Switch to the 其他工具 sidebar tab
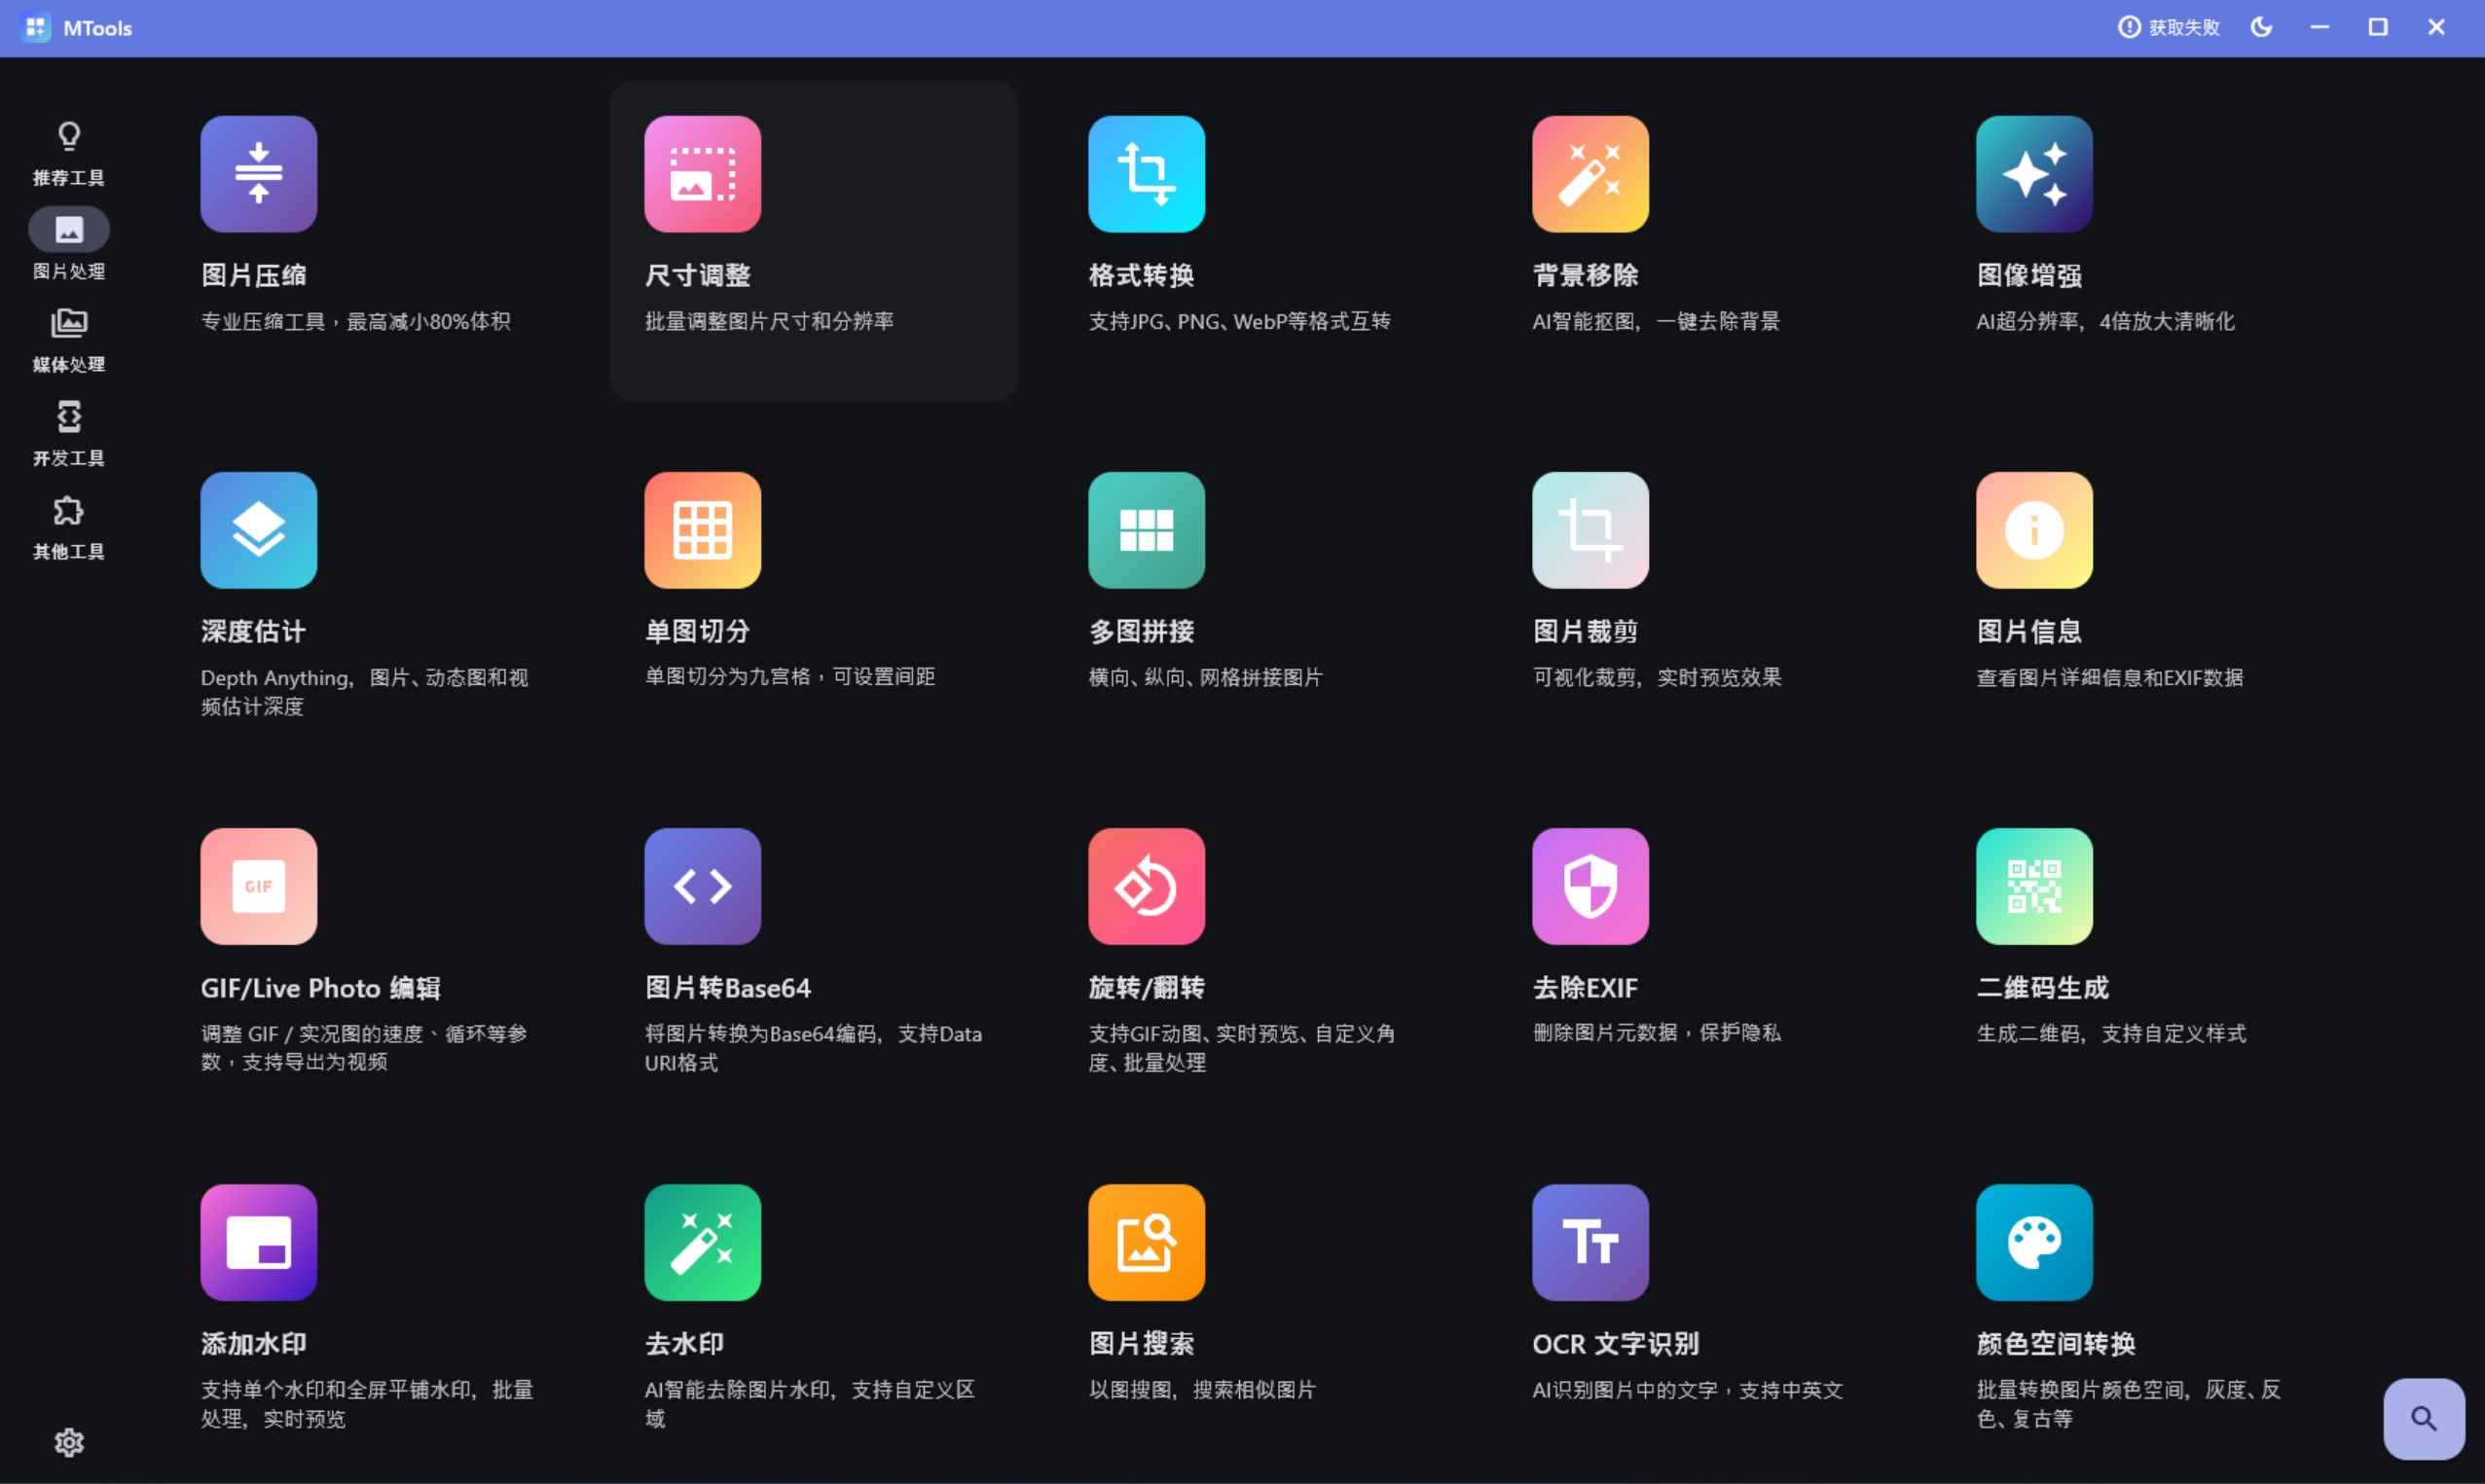Screen dimensions: 2485x1484 68,526
